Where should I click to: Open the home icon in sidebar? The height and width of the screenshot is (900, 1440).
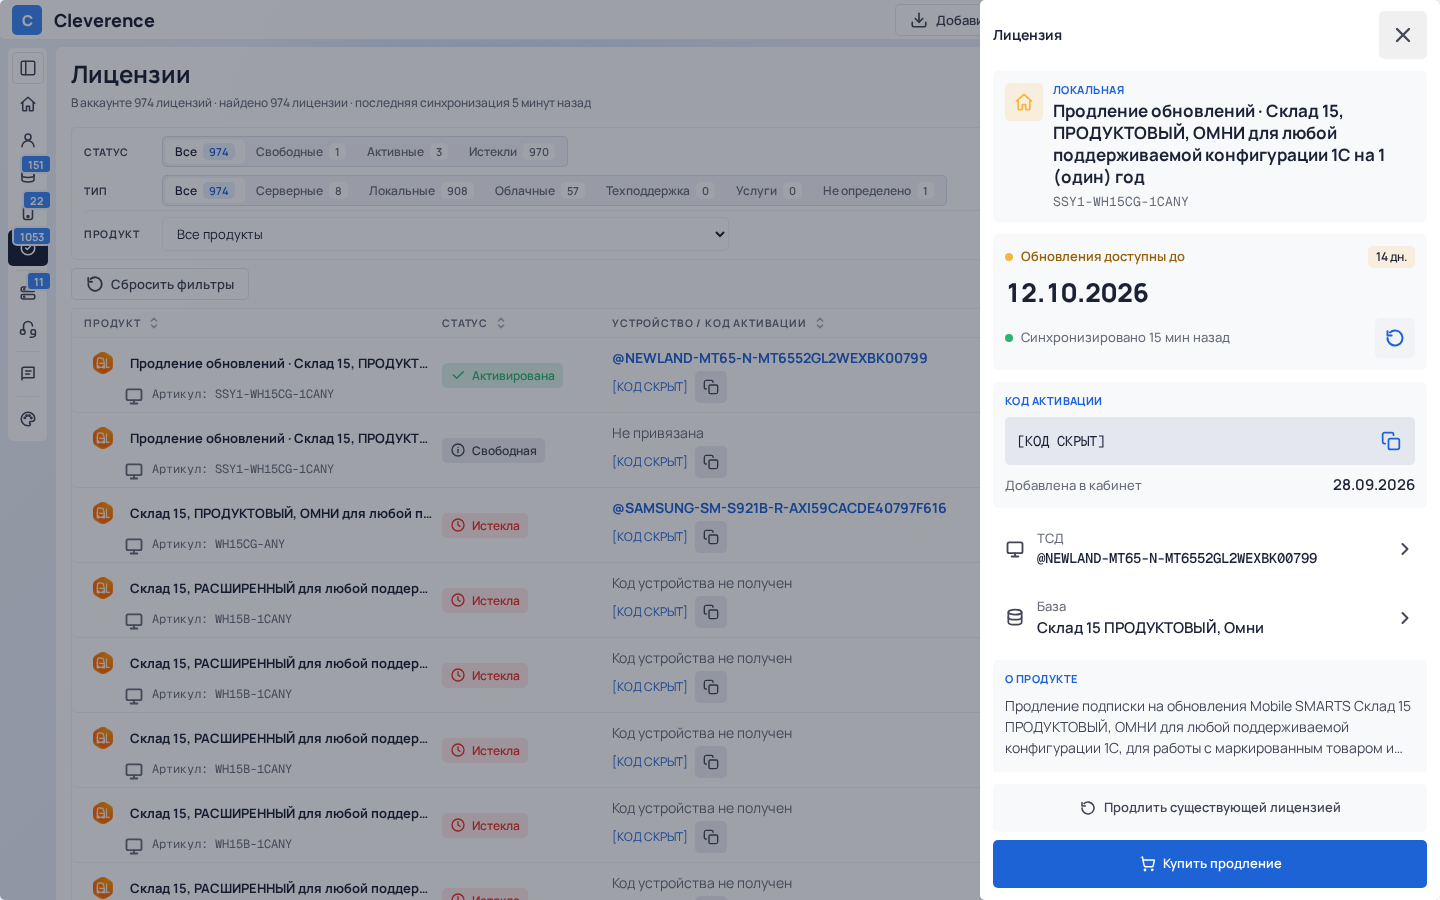click(28, 104)
